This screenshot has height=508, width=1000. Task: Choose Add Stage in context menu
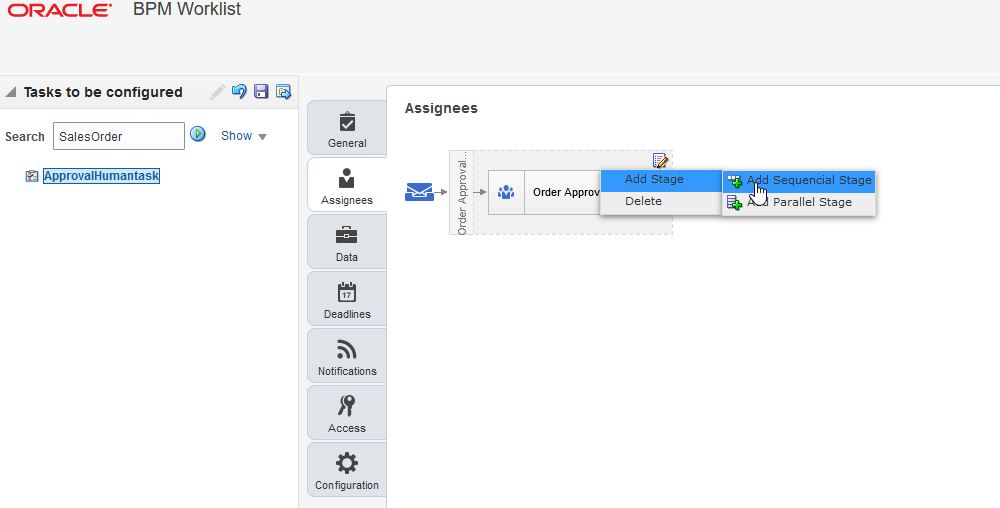tap(661, 180)
